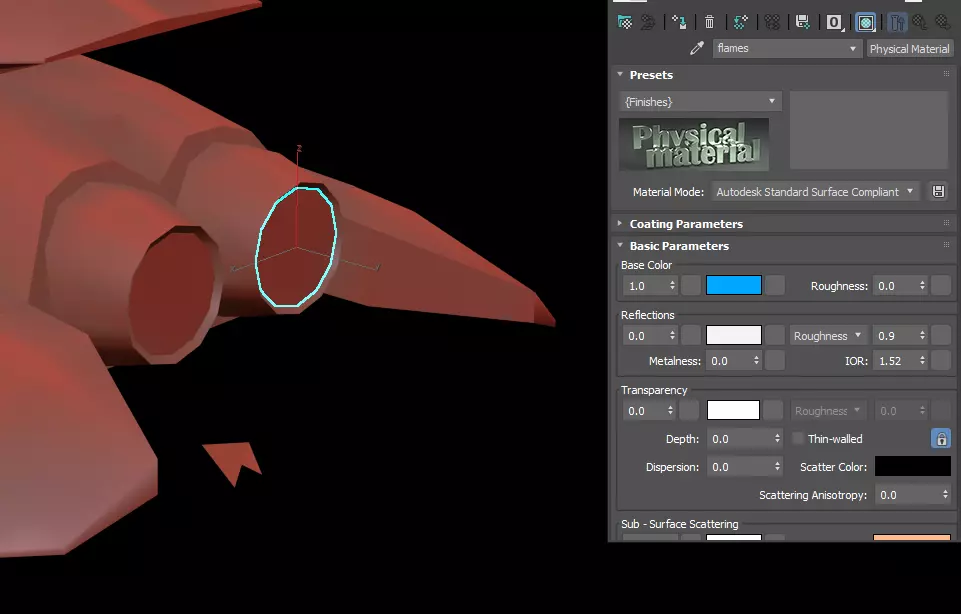Enable the Thin-walled checkbox
The image size is (961, 614).
click(798, 438)
